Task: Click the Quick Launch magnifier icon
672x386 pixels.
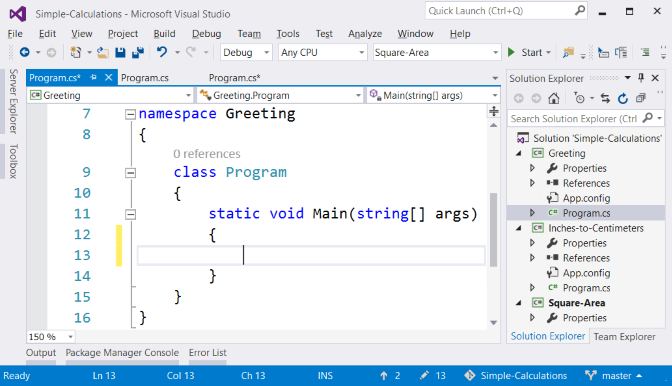Action: pyautogui.click(x=579, y=10)
